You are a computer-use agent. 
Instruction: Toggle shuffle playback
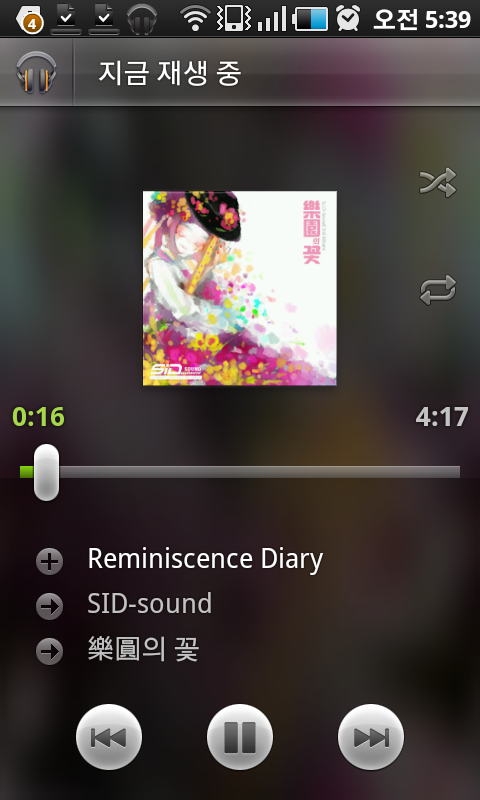click(438, 182)
